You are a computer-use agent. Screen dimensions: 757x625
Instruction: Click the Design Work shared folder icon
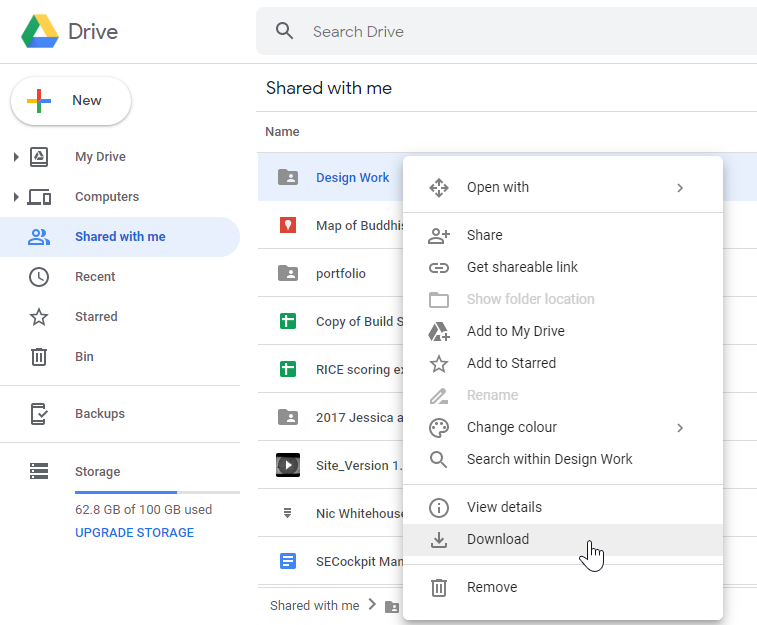click(x=288, y=177)
